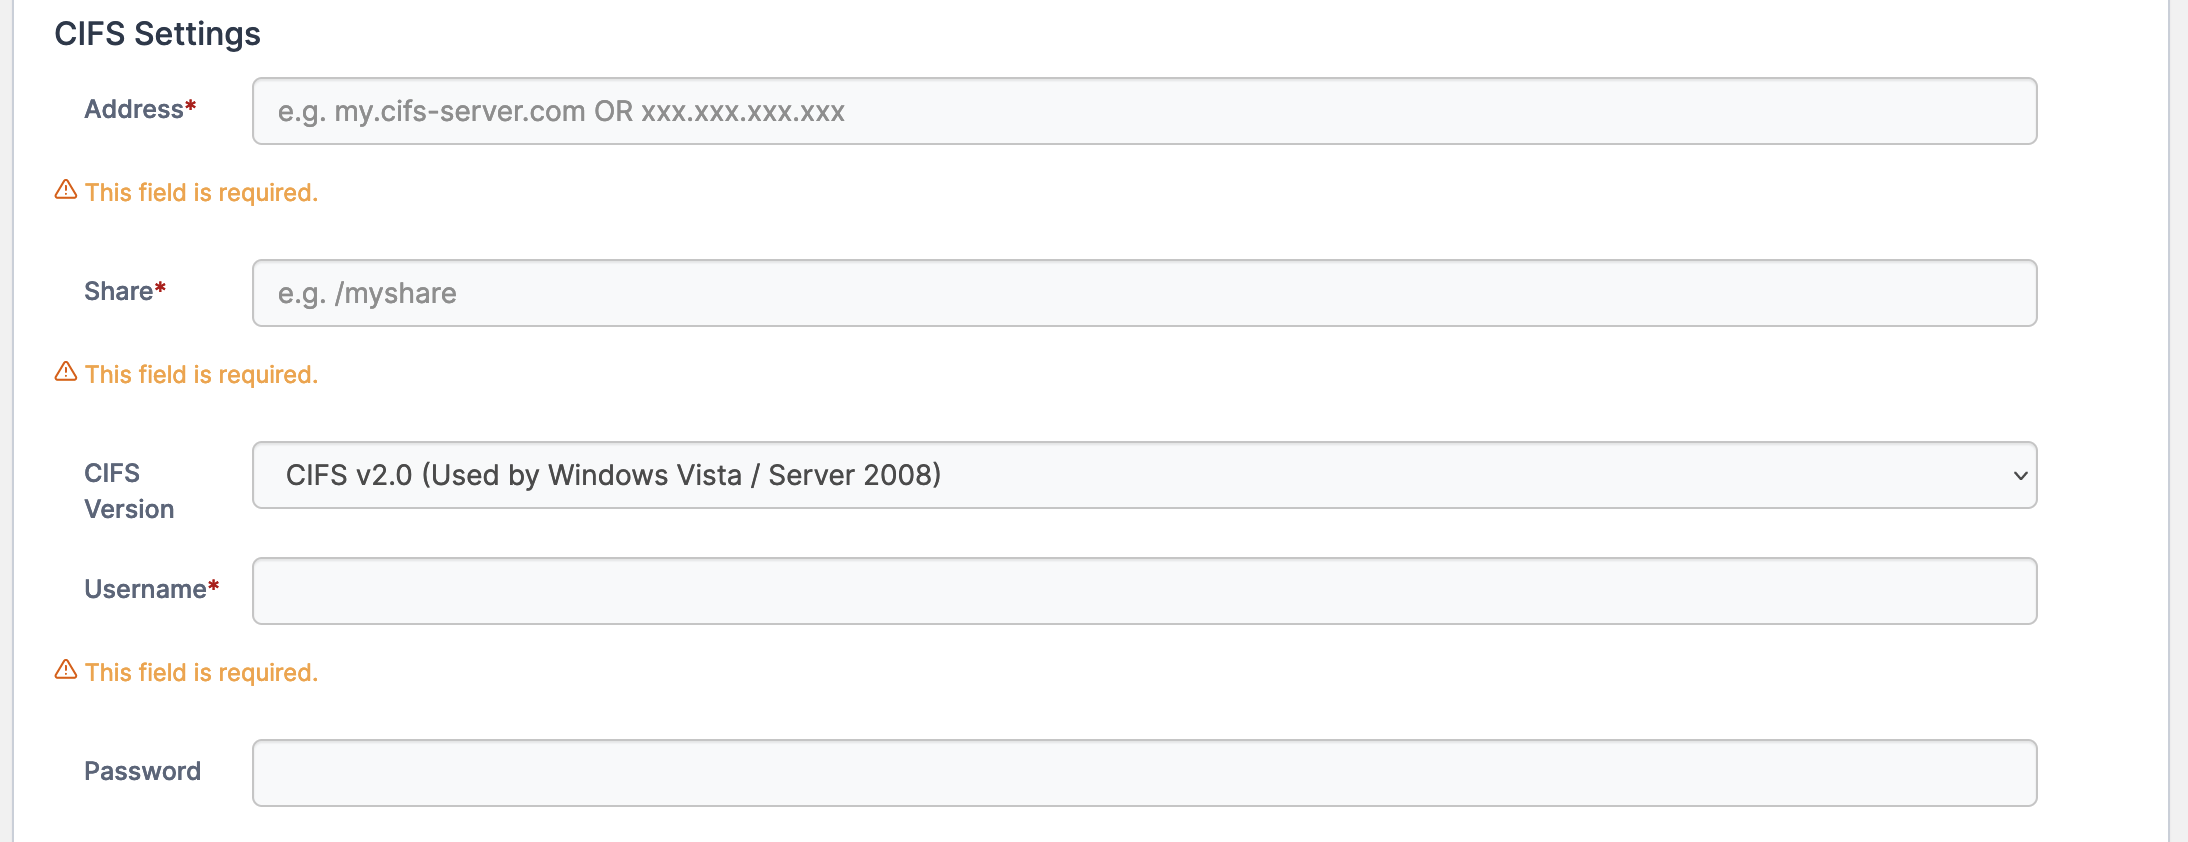The image size is (2188, 842).
Task: Click the required asterisk next to Share
Action: [x=160, y=288]
